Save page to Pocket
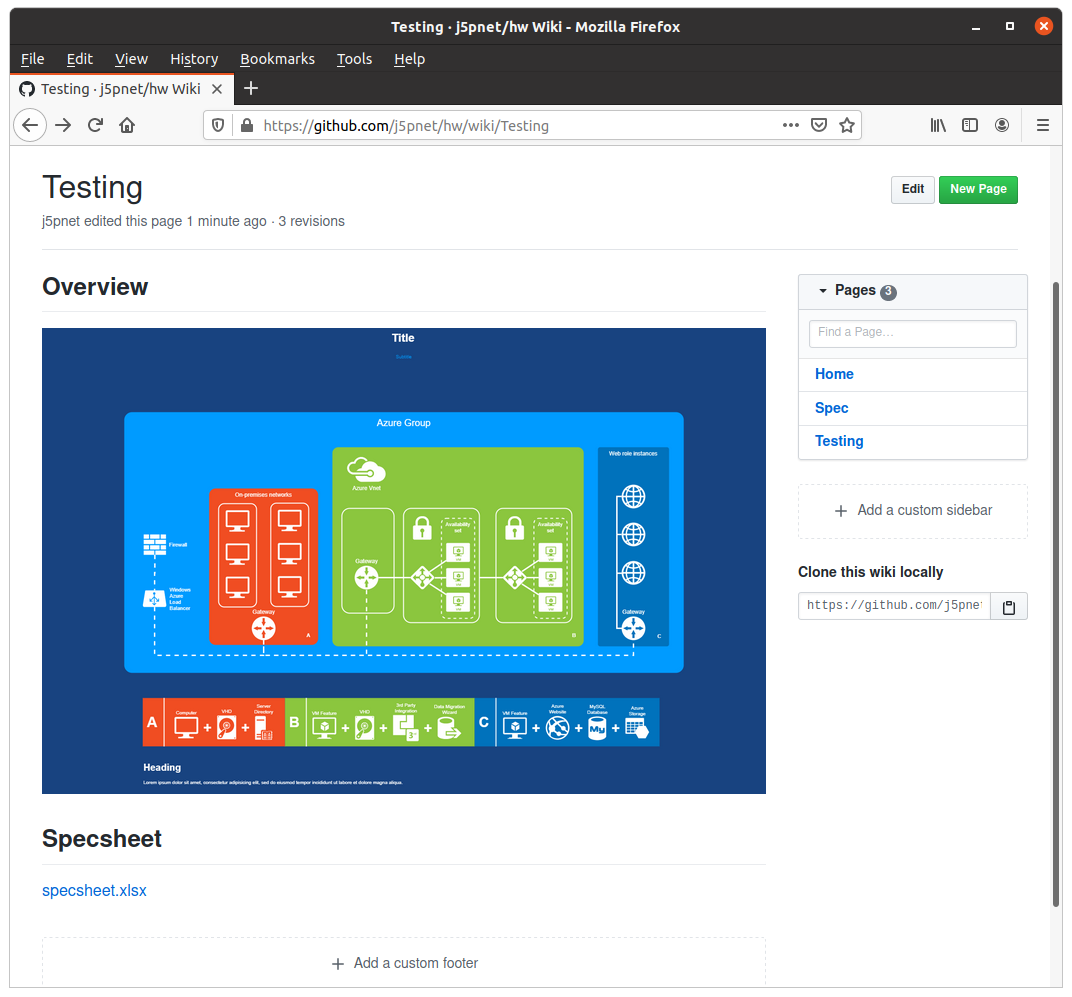Image resolution: width=1072 pixels, height=997 pixels. 818,125
